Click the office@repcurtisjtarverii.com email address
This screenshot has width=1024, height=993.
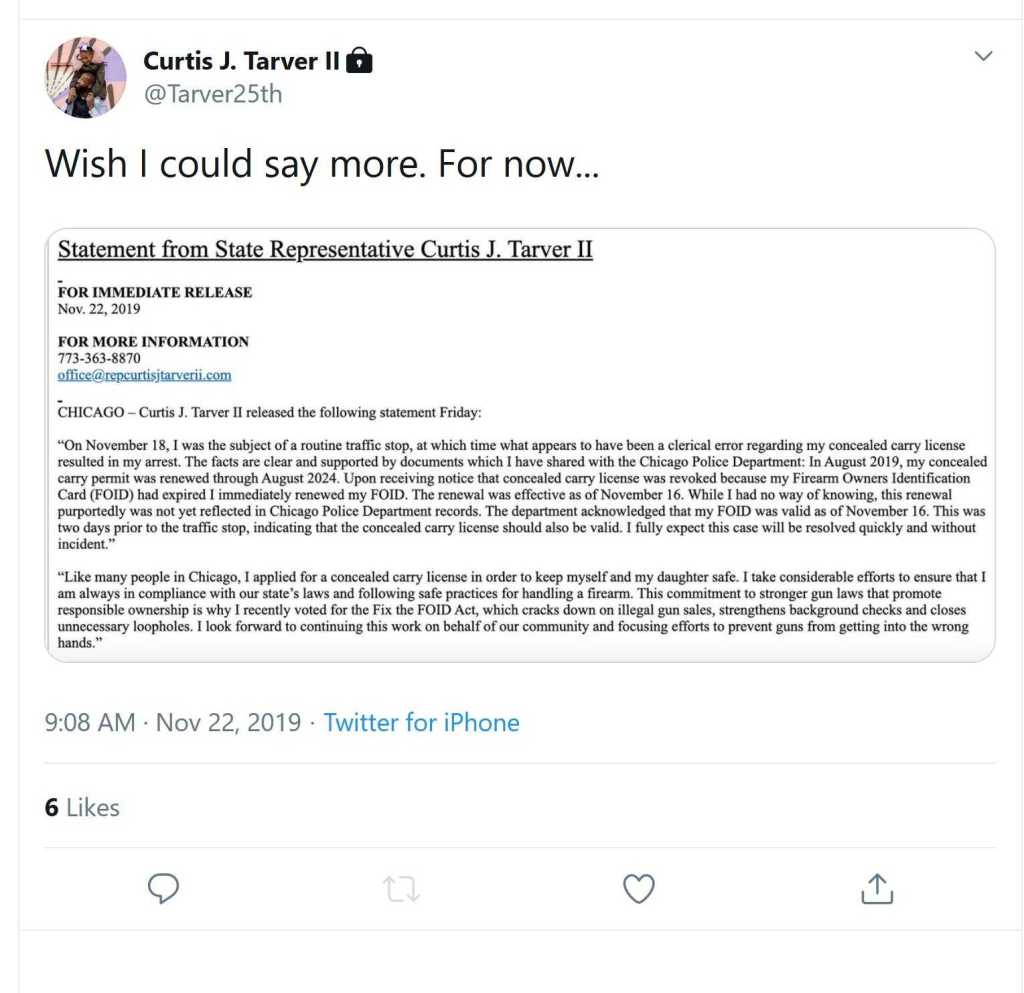[x=144, y=375]
